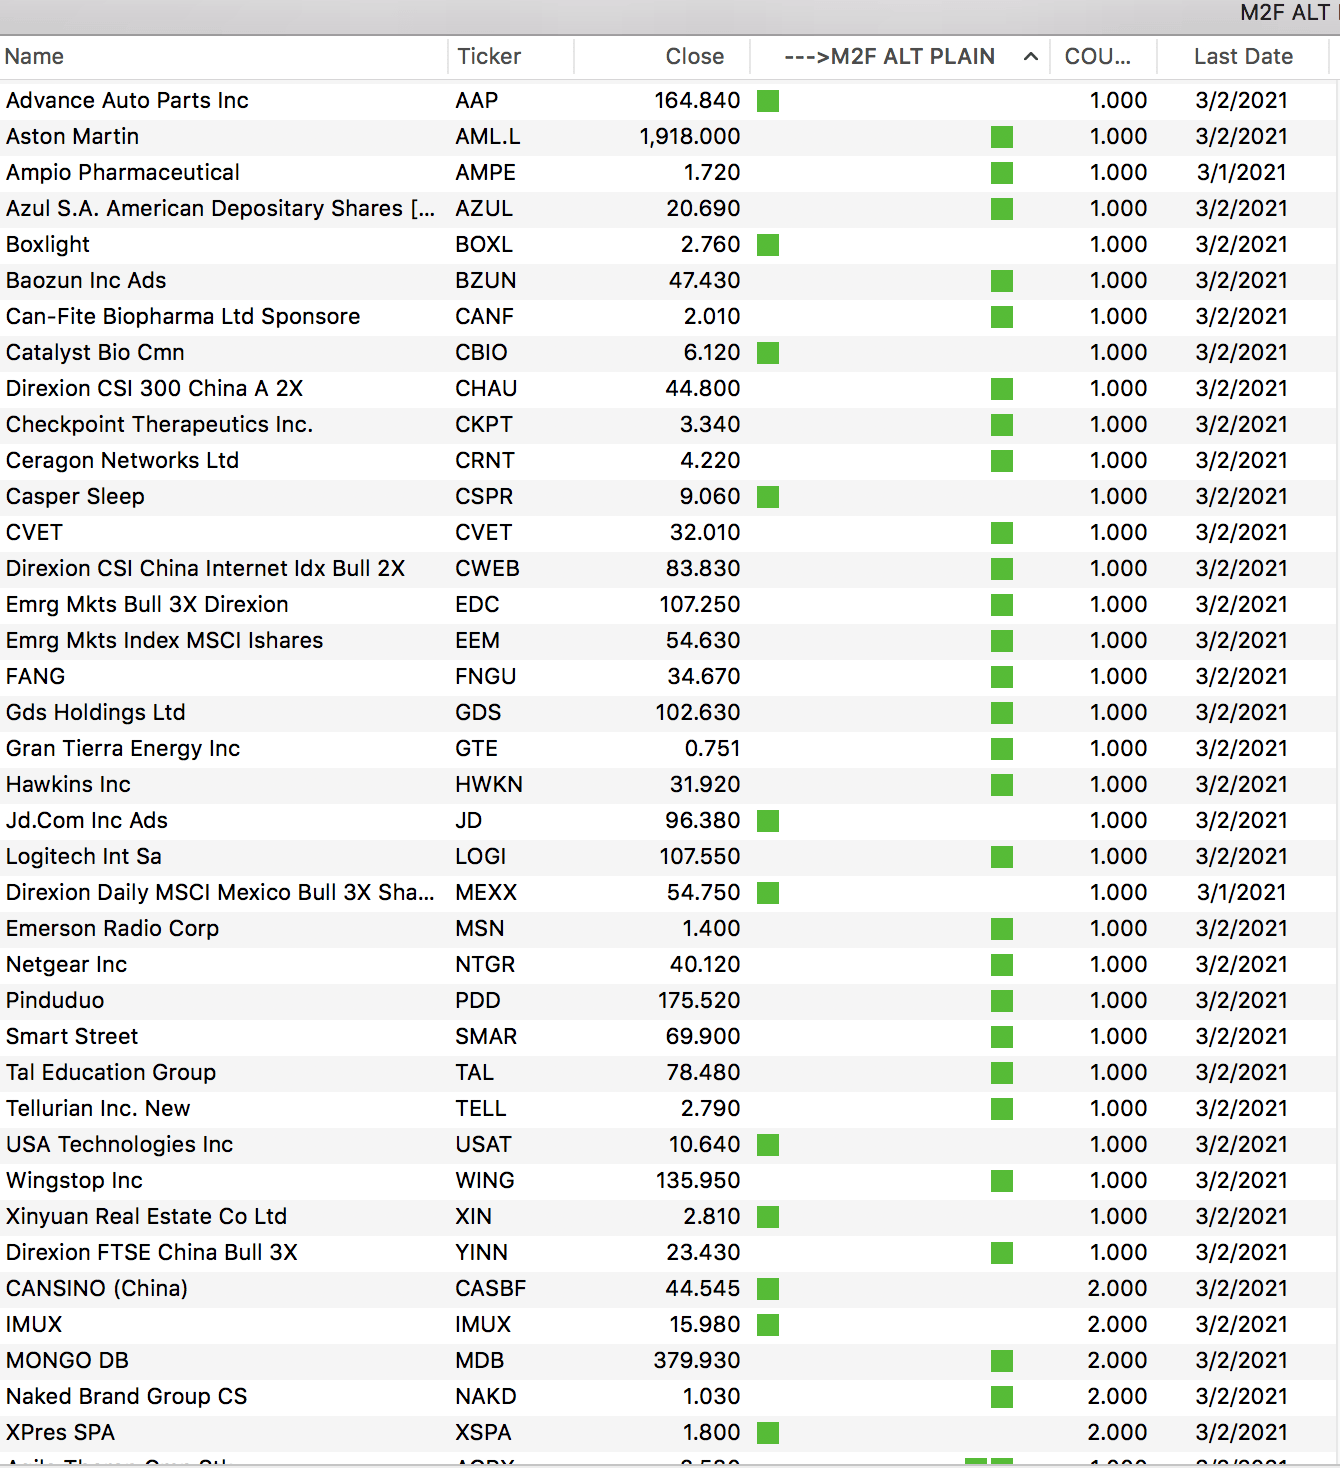Sort by the Ticker column header

511,57
